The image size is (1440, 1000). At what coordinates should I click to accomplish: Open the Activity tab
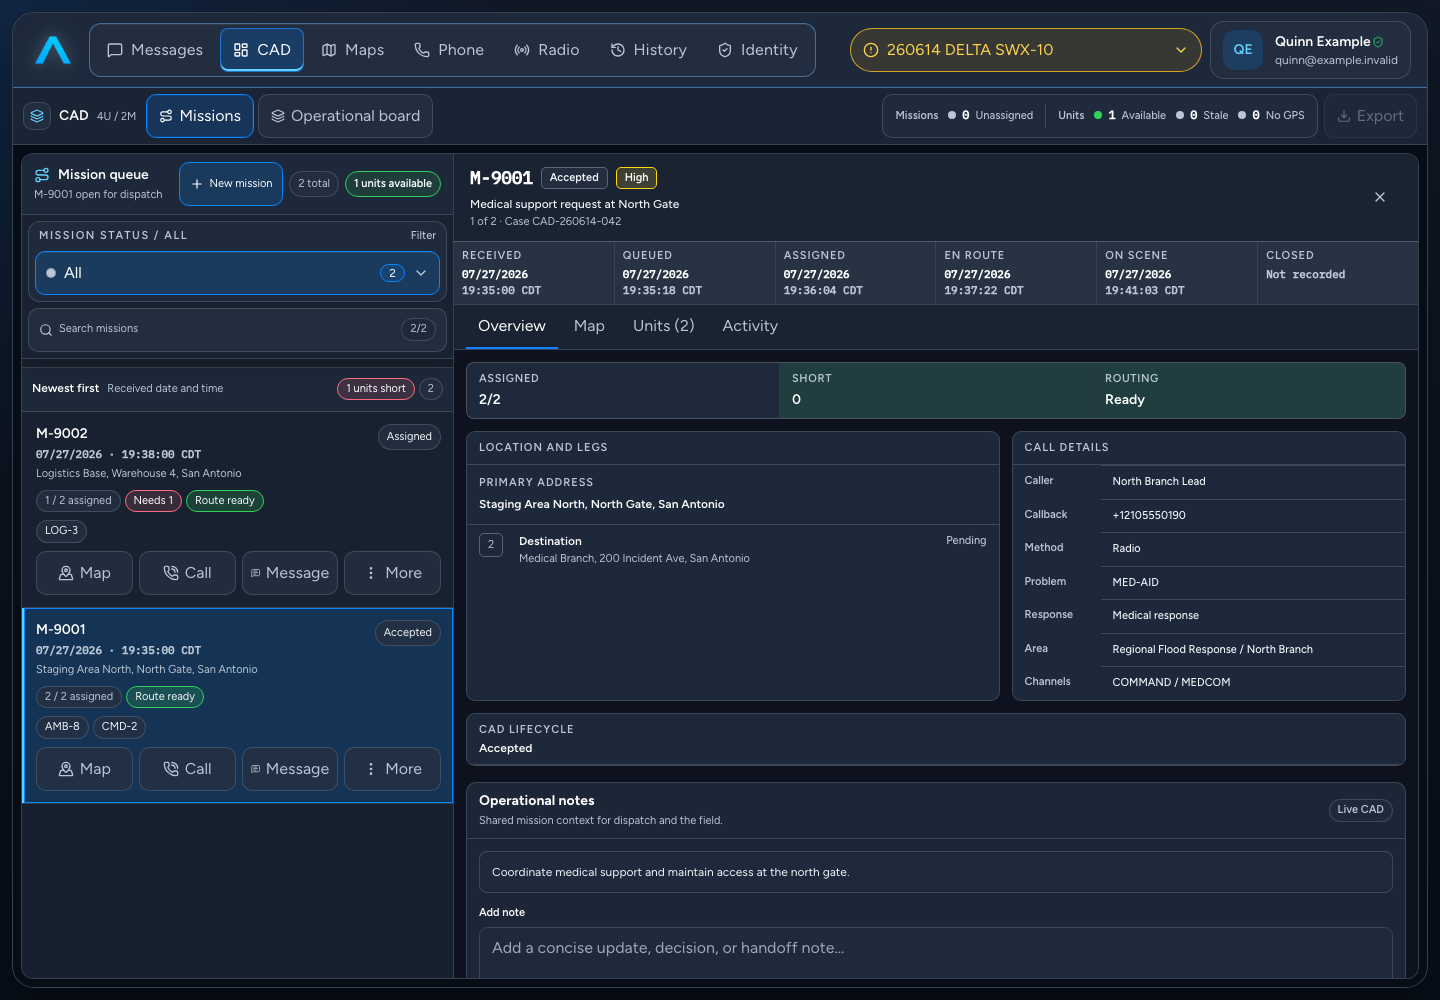(x=750, y=326)
